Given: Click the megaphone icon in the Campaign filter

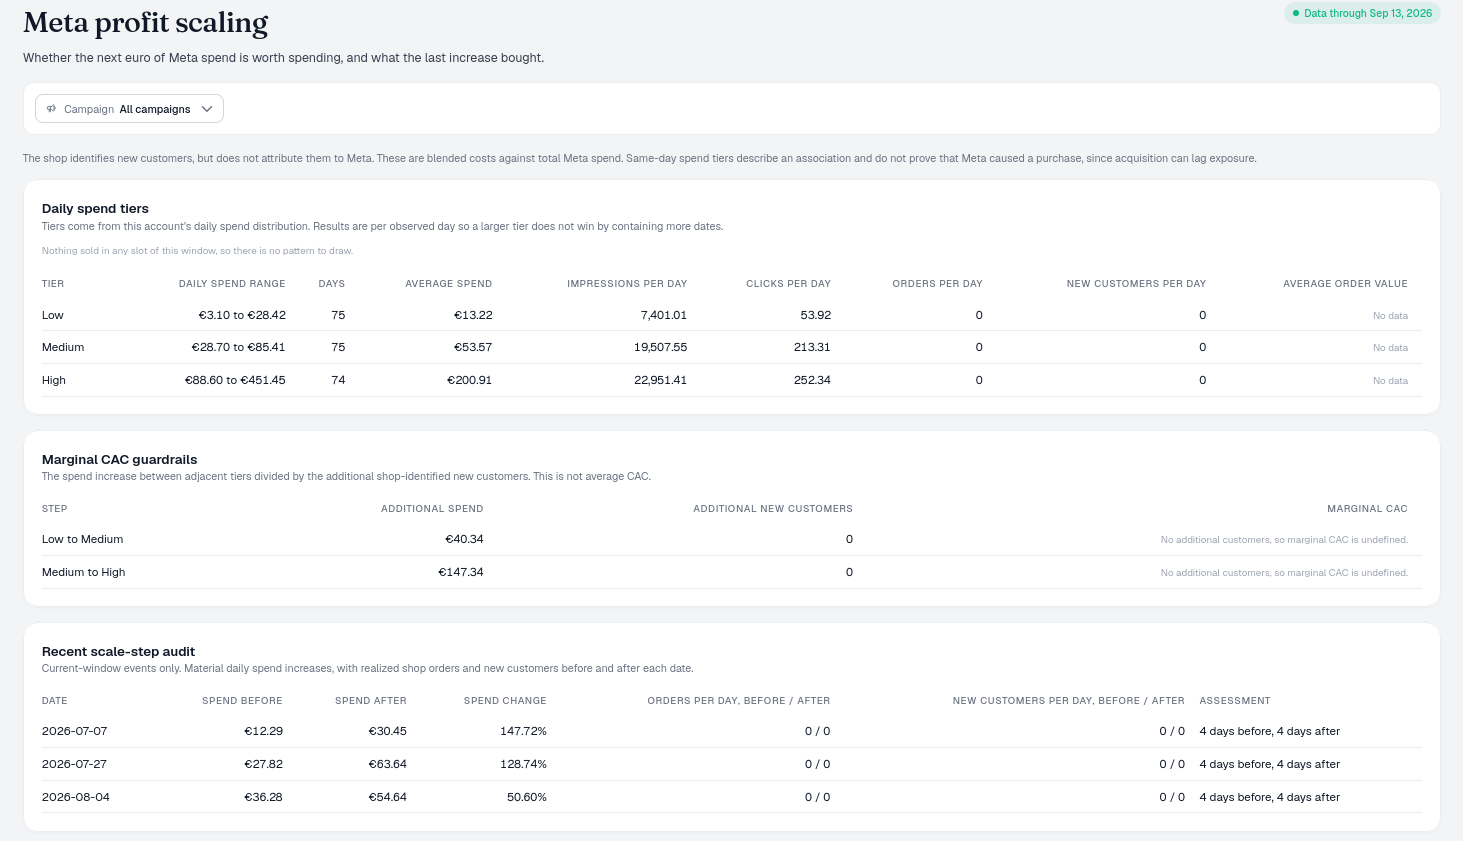Looking at the screenshot, I should coord(52,109).
